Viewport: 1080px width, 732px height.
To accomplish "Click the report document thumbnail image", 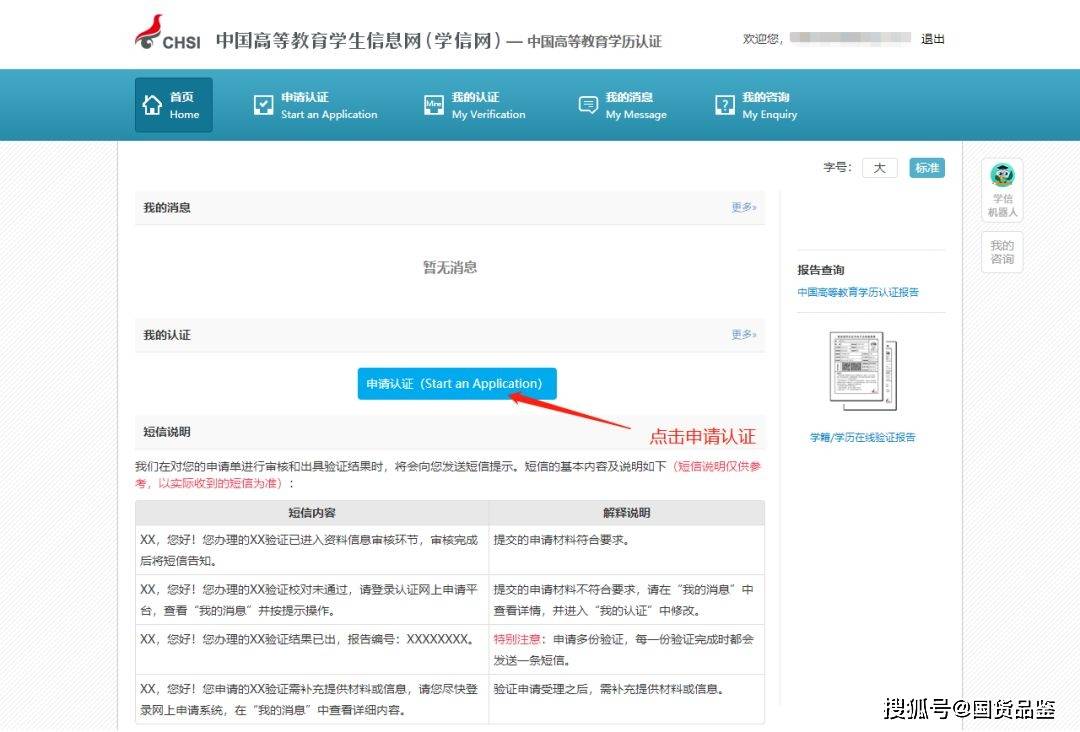I will (863, 371).
